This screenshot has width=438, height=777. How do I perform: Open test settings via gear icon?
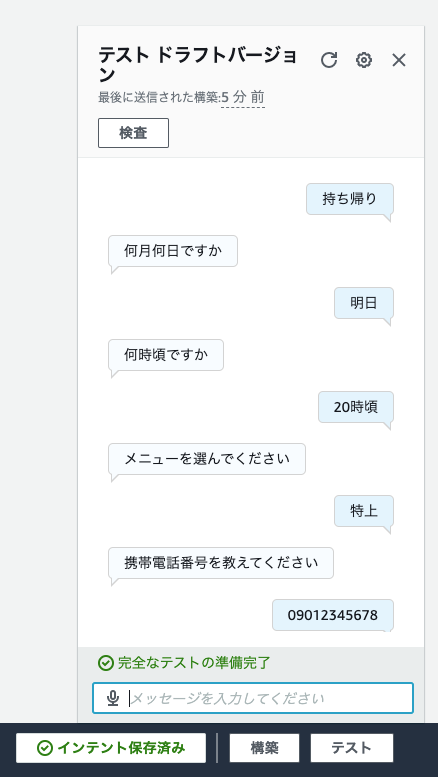(364, 60)
